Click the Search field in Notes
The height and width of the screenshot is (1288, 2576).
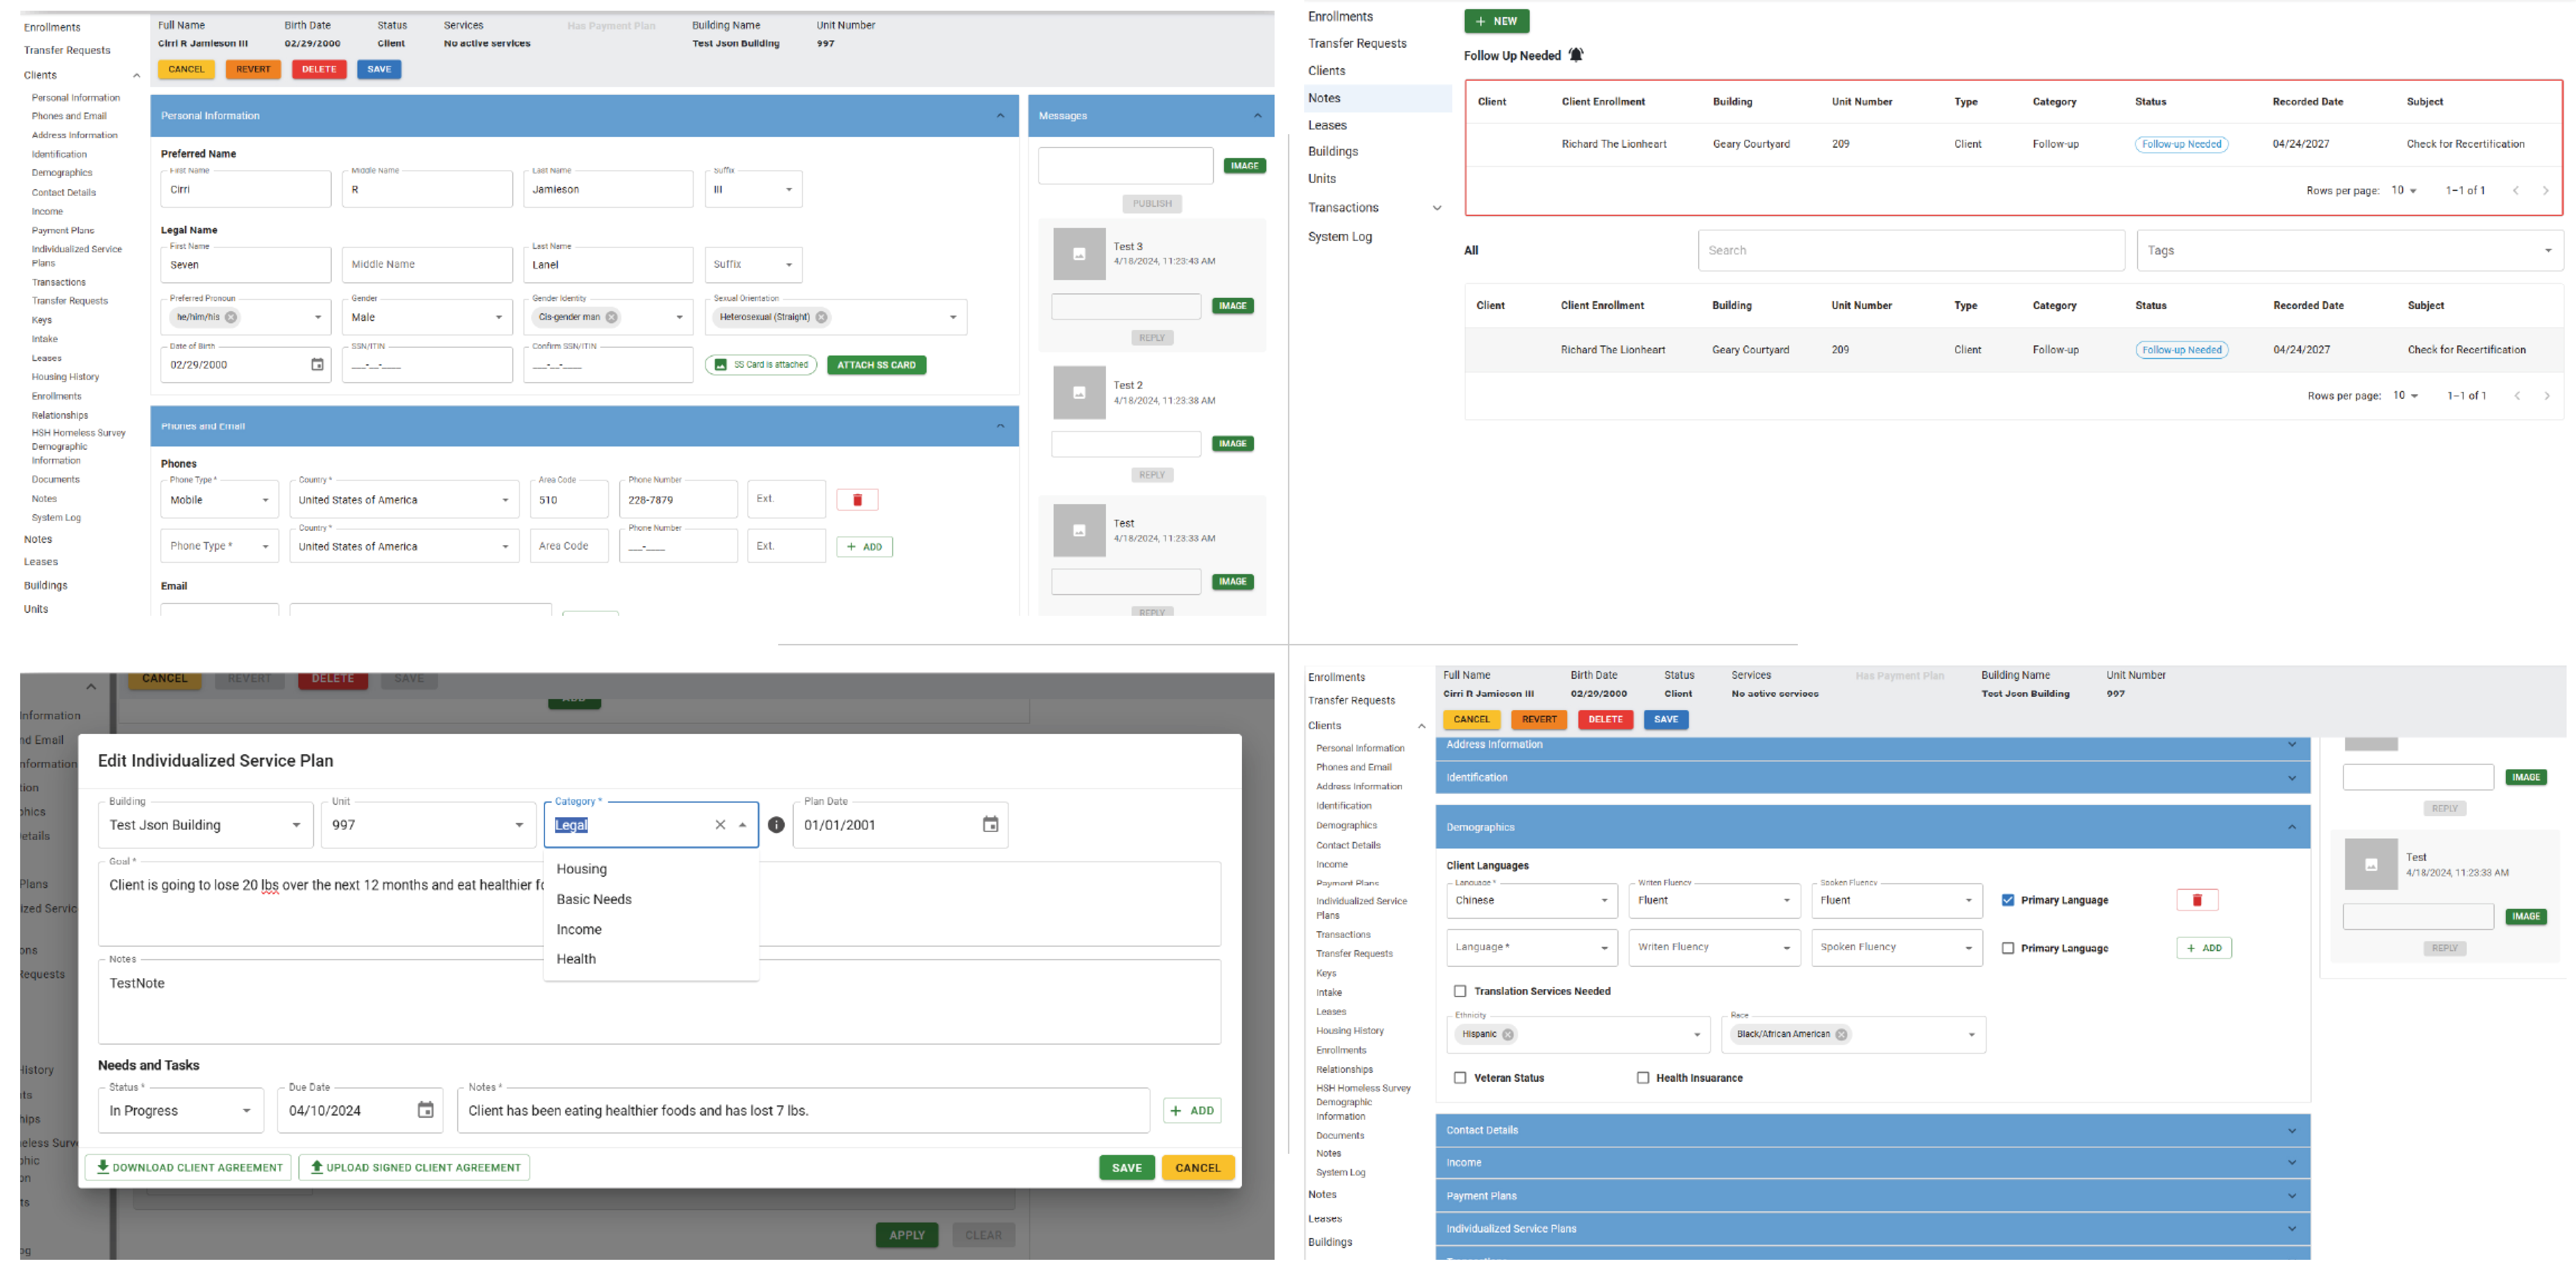tap(1911, 251)
